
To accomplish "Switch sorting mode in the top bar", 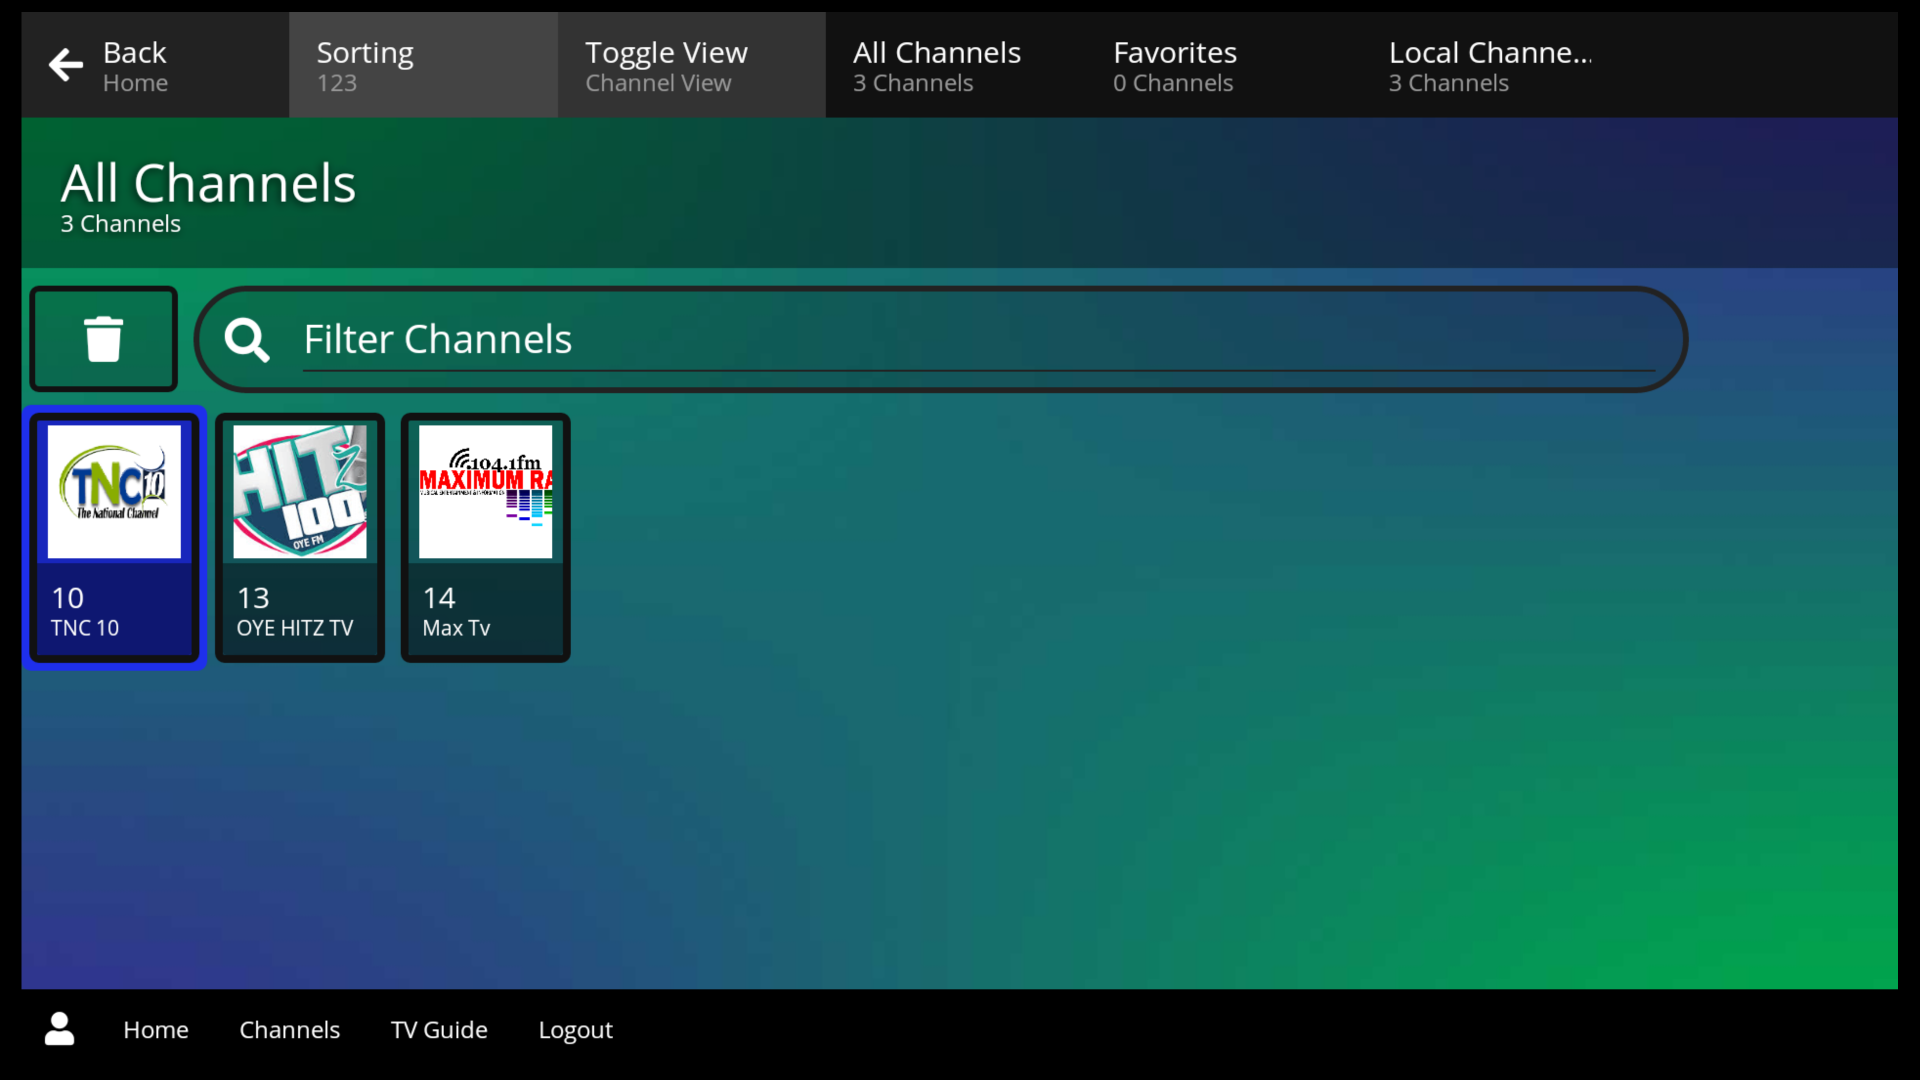I will click(x=422, y=64).
